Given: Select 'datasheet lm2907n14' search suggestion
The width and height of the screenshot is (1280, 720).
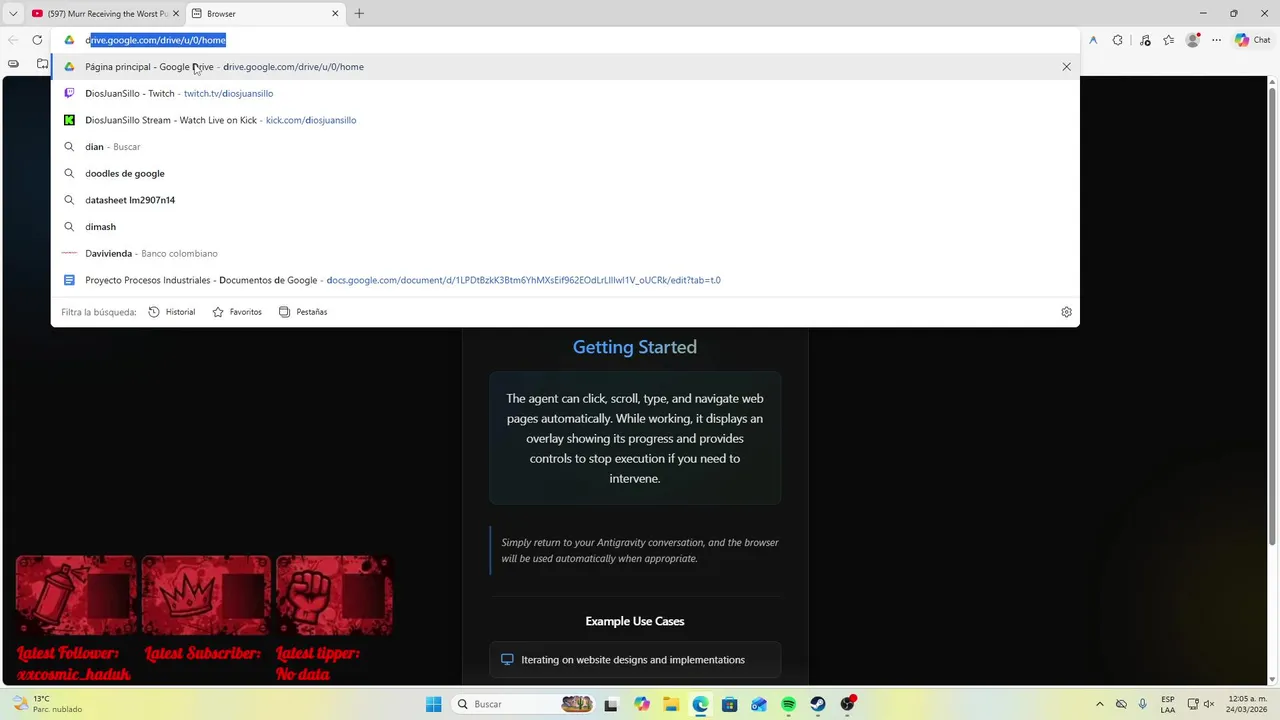Looking at the screenshot, I should click(565, 200).
